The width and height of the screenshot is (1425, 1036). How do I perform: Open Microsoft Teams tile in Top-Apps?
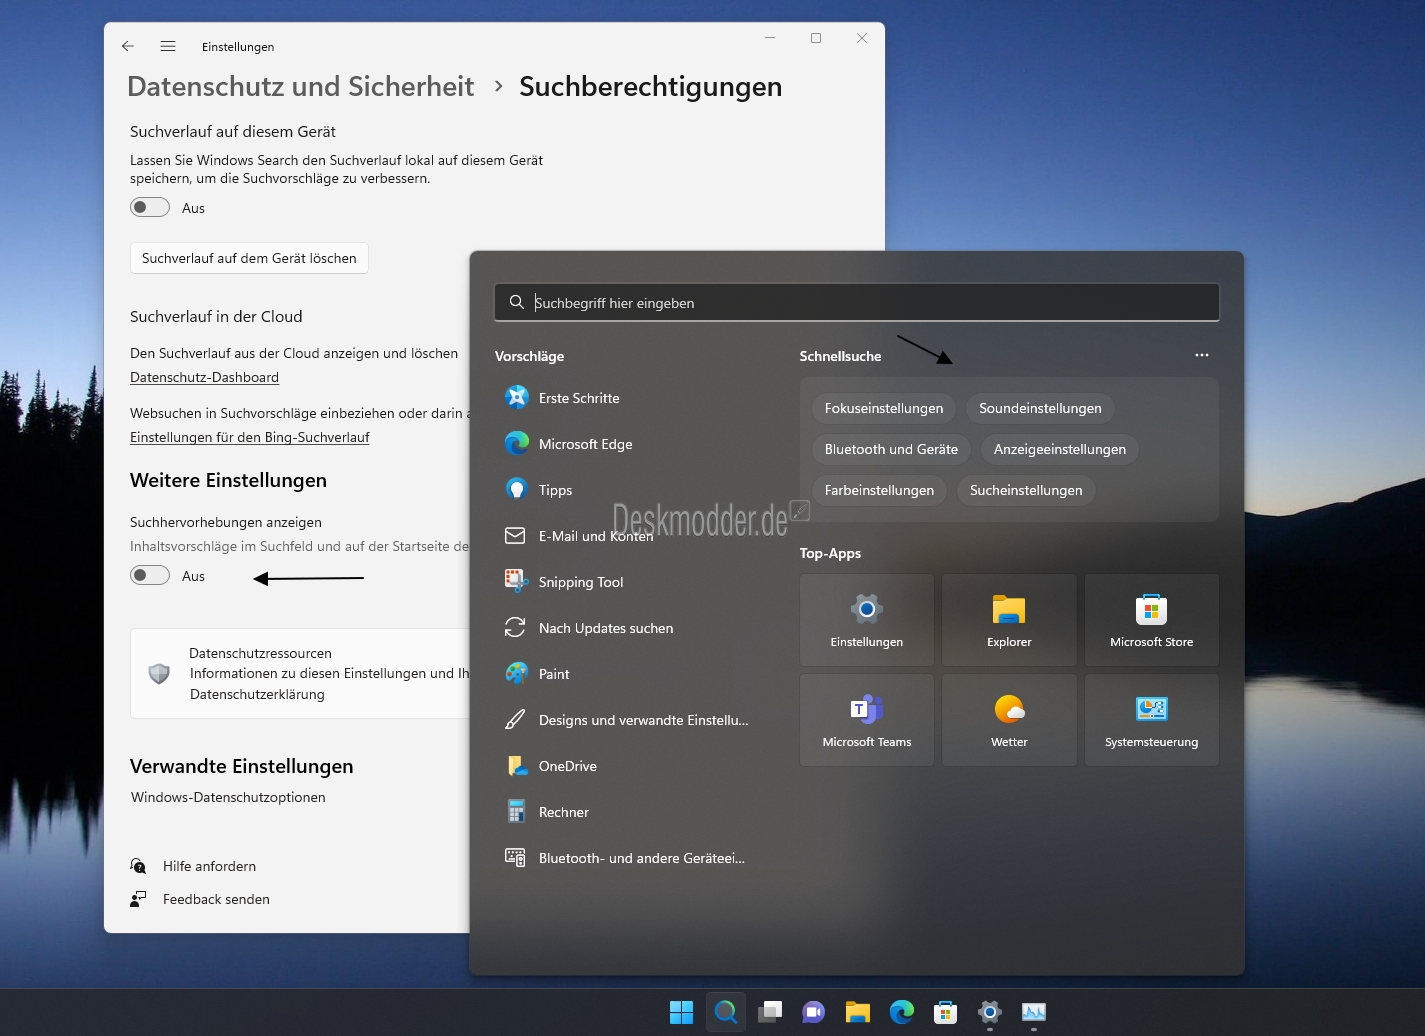[867, 720]
